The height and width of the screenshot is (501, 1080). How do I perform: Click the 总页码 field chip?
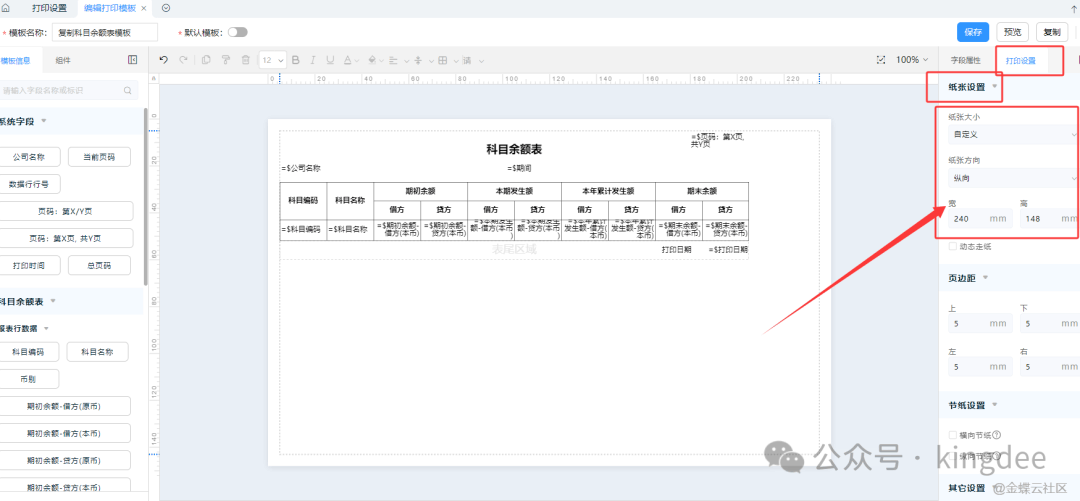(x=100, y=265)
